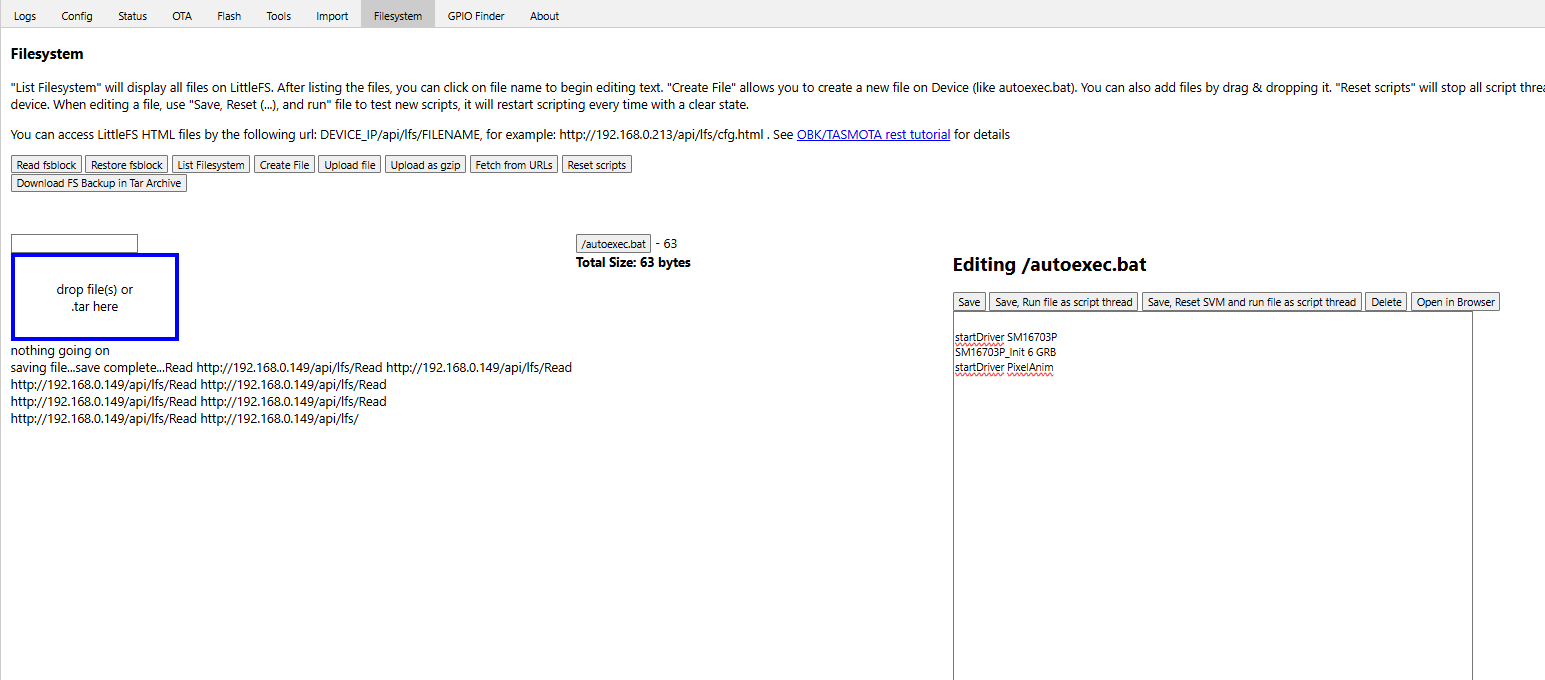Click List Filesystem button

tap(211, 165)
